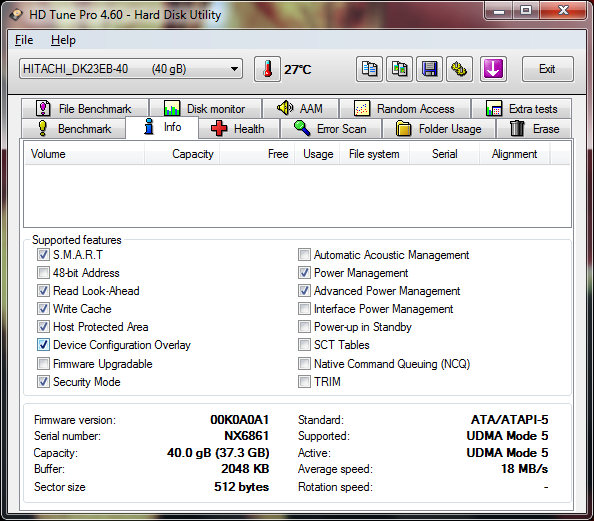Click the thermometer temperature icon
594x521 pixels.
tap(267, 69)
